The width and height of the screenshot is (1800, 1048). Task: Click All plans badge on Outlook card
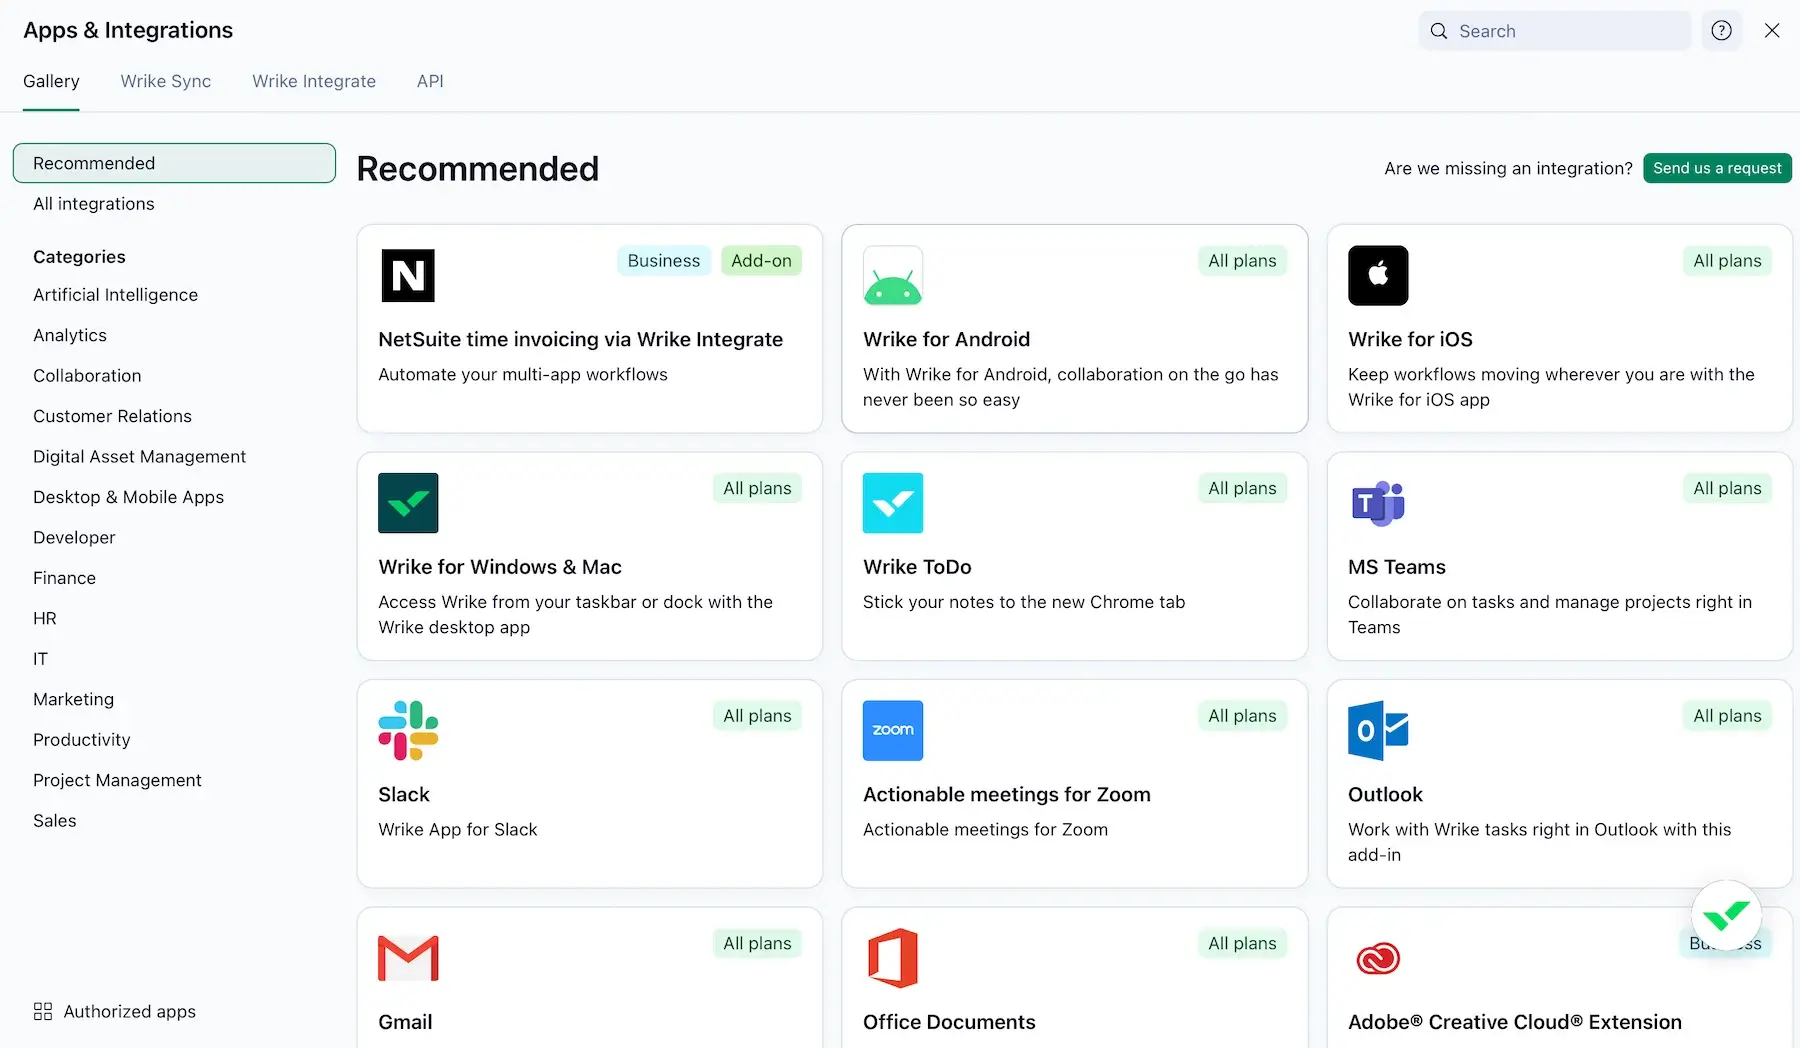click(x=1727, y=716)
